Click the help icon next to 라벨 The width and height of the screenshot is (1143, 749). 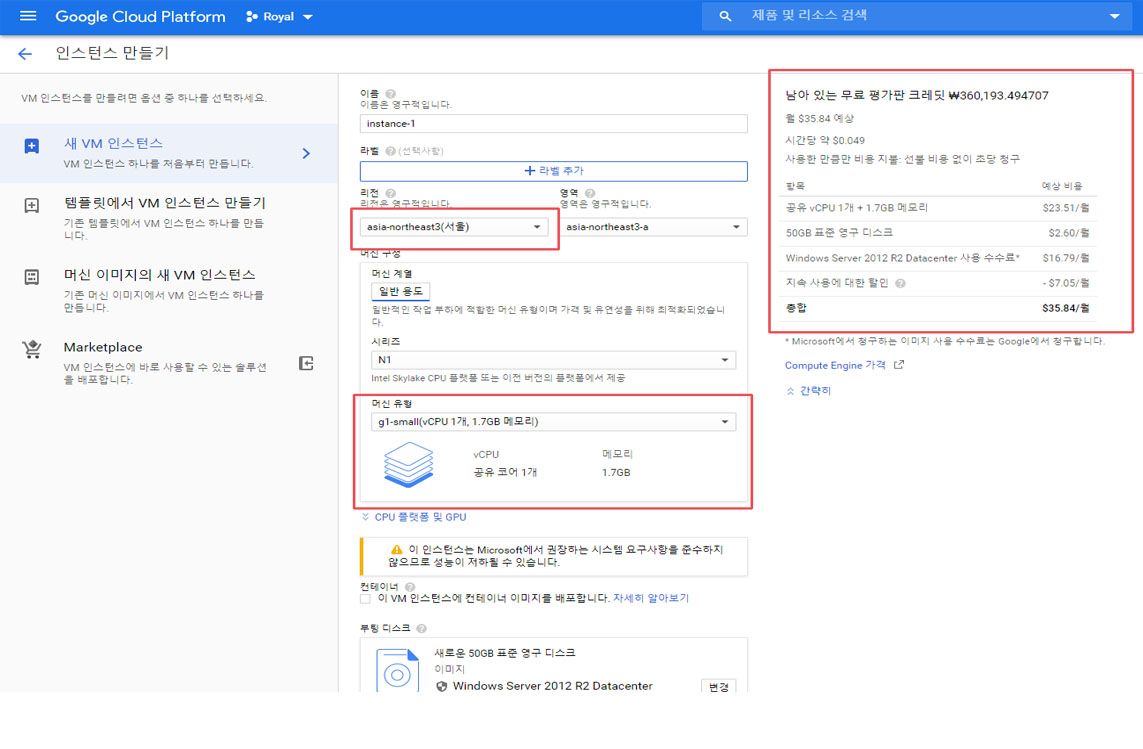391,151
